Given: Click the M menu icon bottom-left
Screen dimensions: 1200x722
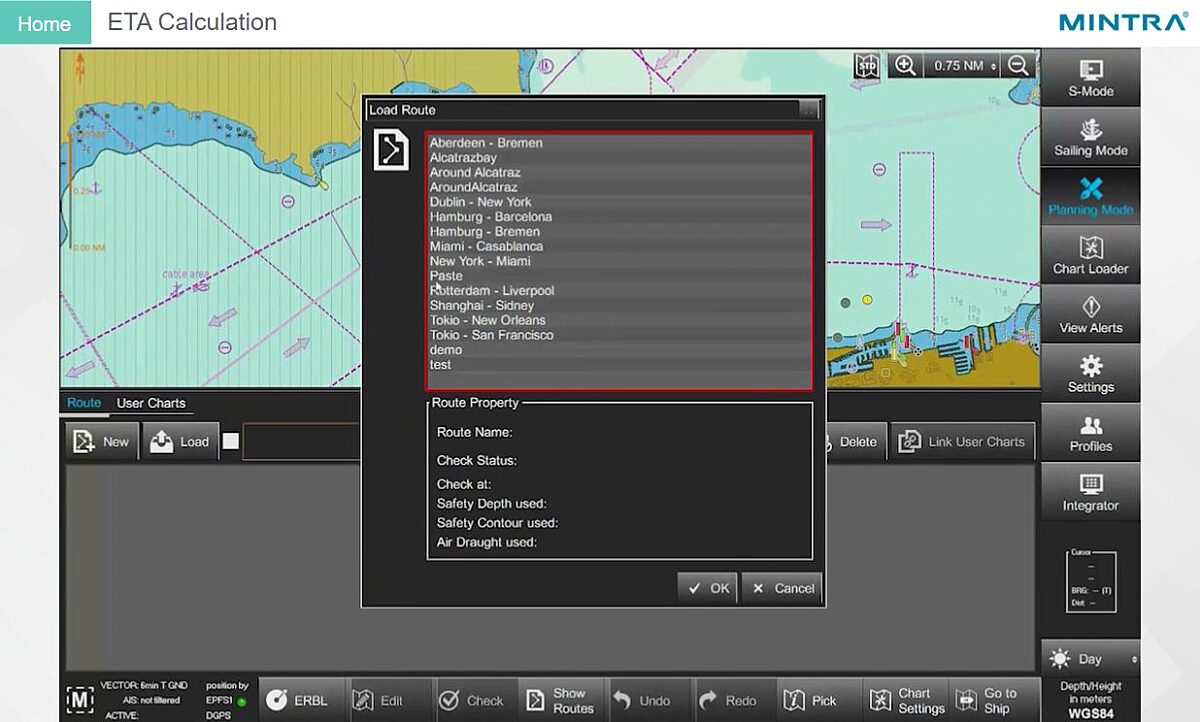Looking at the screenshot, I should point(79,700).
